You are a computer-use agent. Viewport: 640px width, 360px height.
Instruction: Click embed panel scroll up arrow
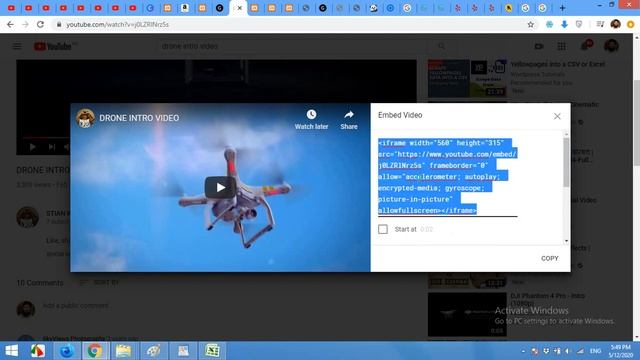[566, 134]
